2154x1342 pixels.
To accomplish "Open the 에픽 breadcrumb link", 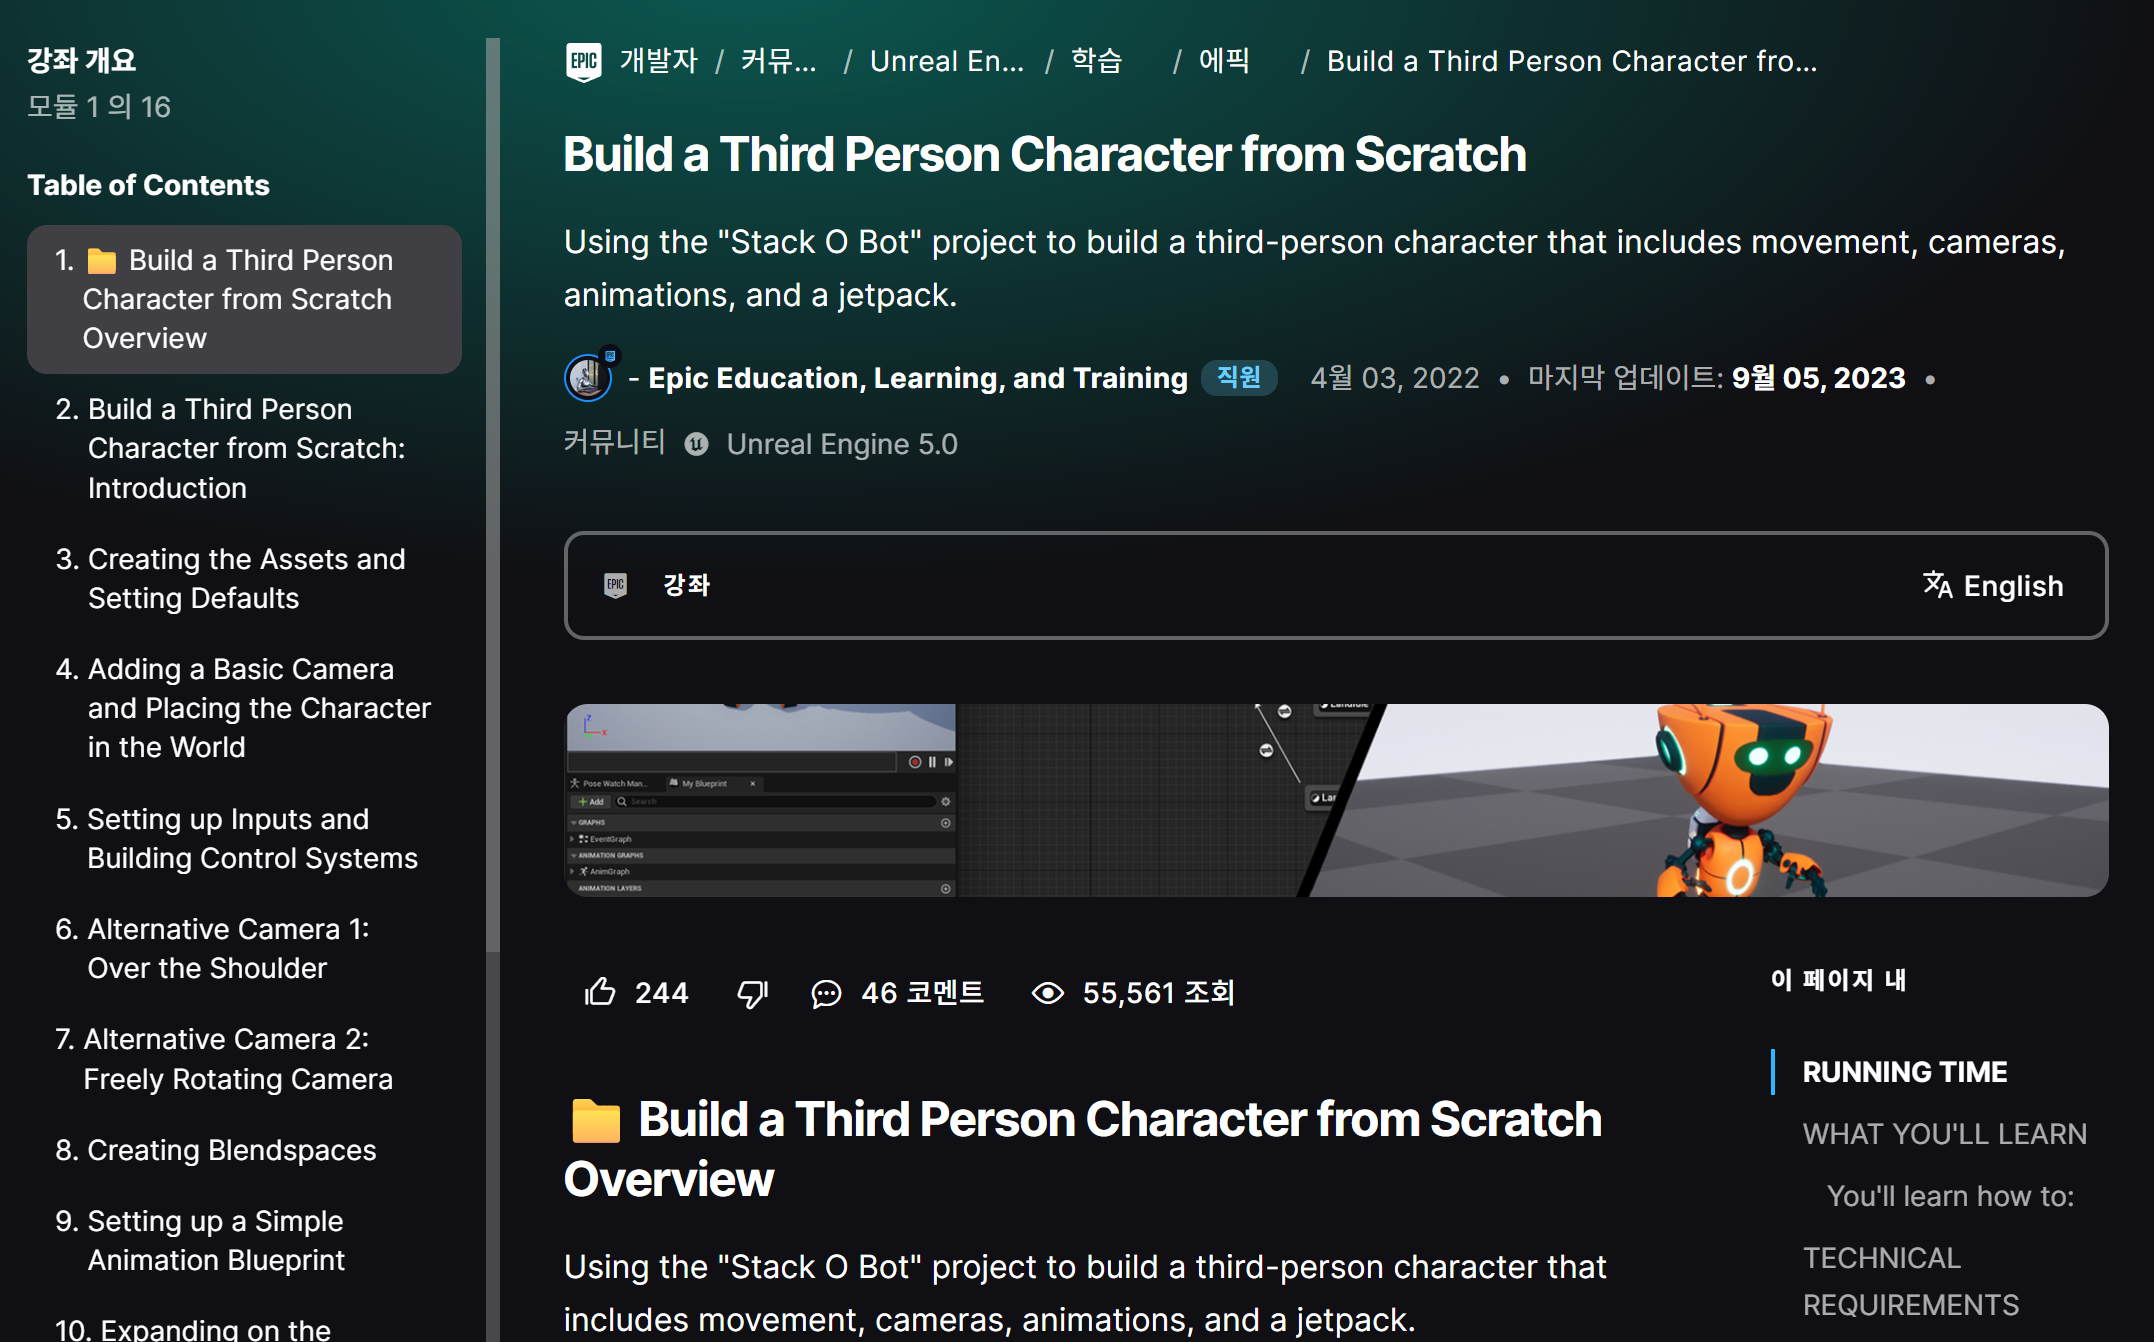I will [x=1224, y=61].
